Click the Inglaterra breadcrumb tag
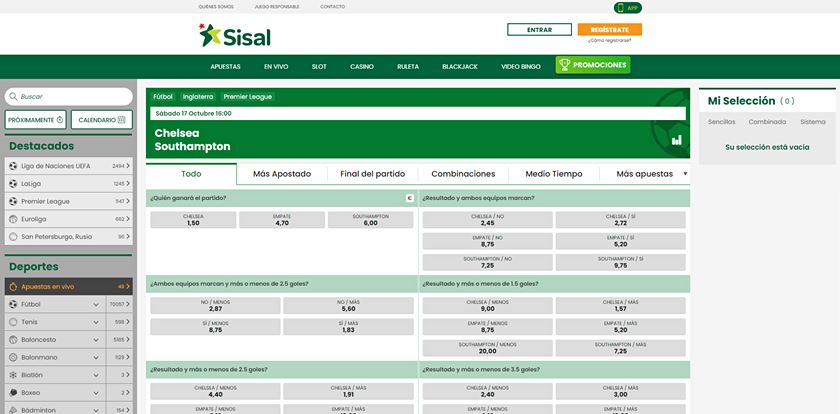The height and width of the screenshot is (414, 840). click(198, 97)
